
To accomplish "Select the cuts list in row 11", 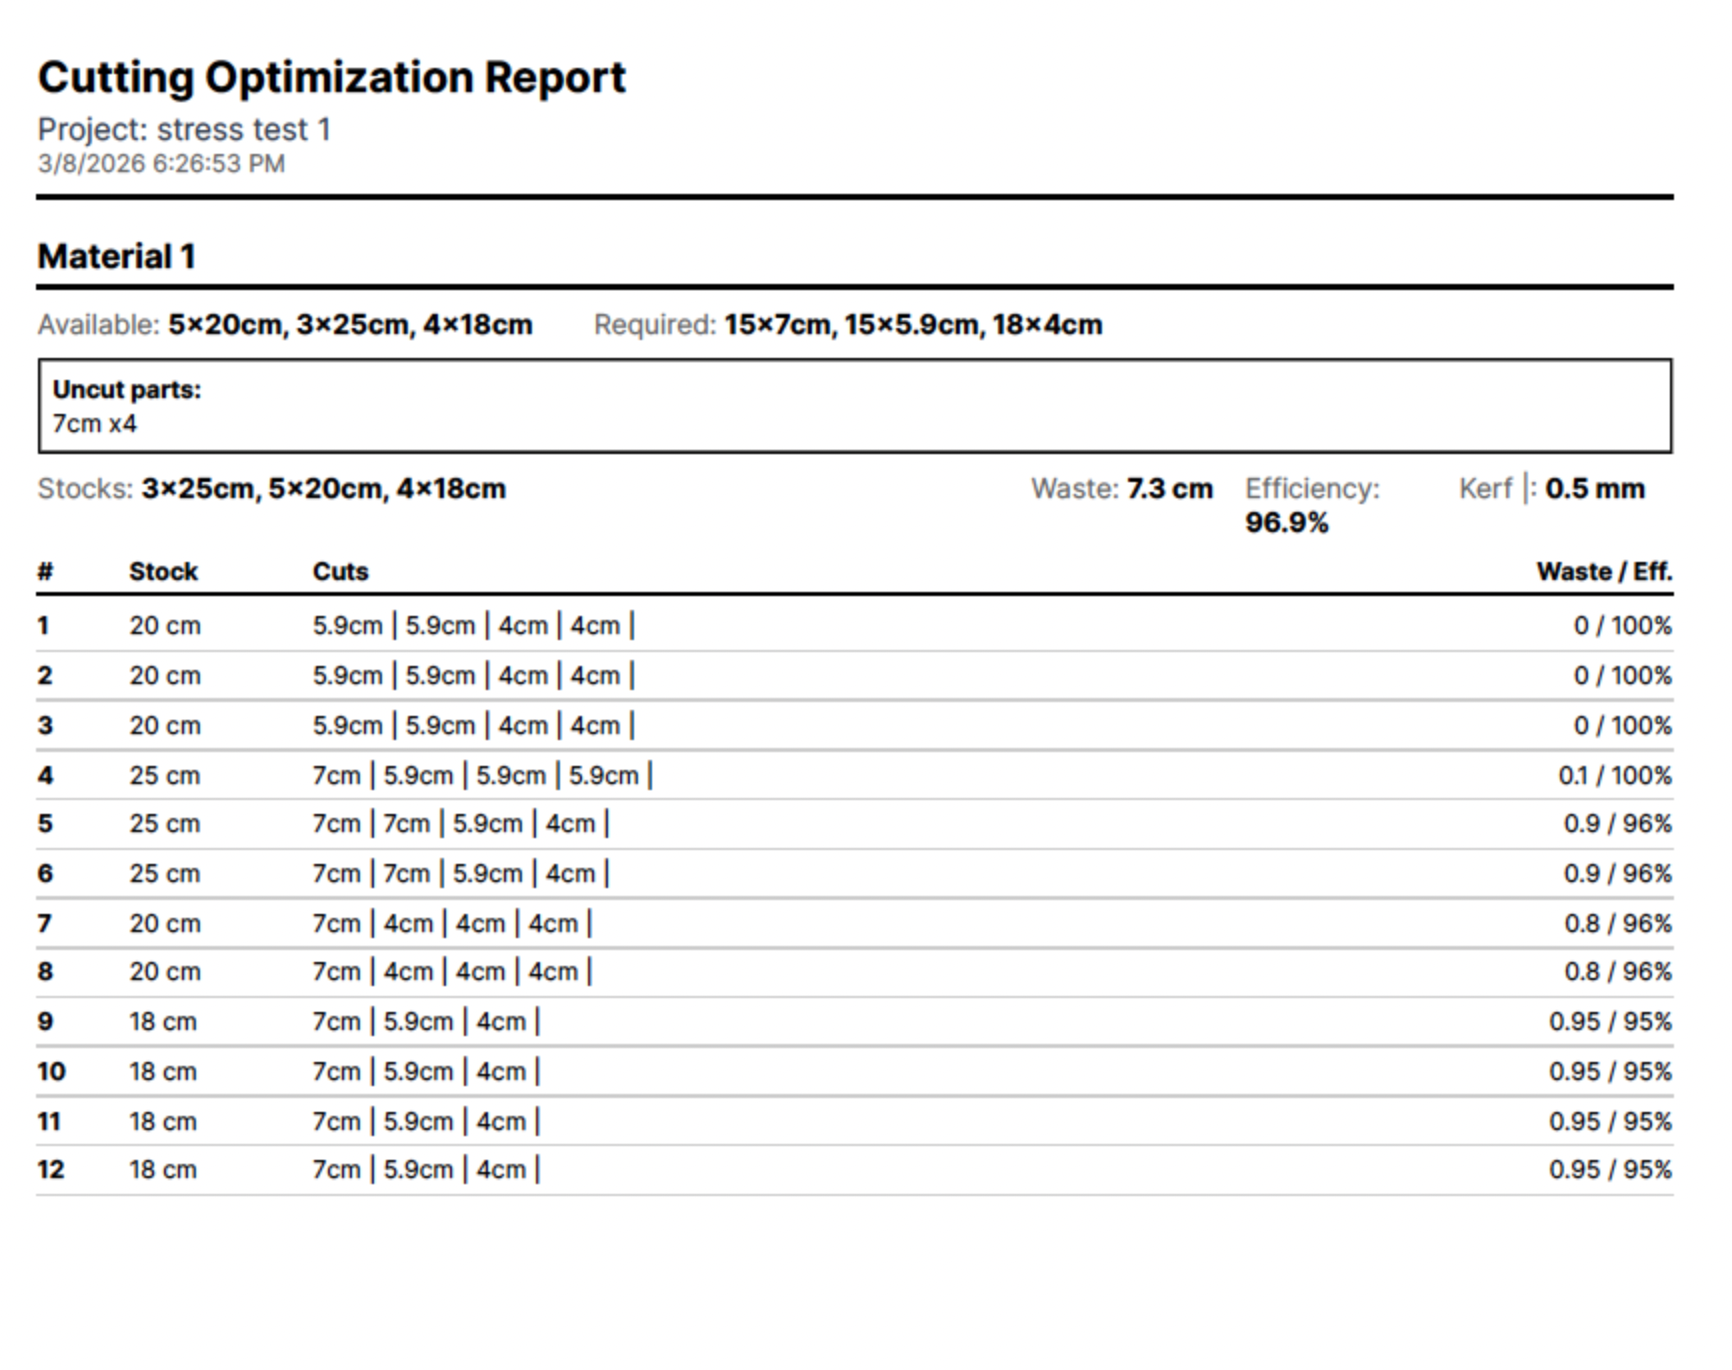I will coord(426,1122).
